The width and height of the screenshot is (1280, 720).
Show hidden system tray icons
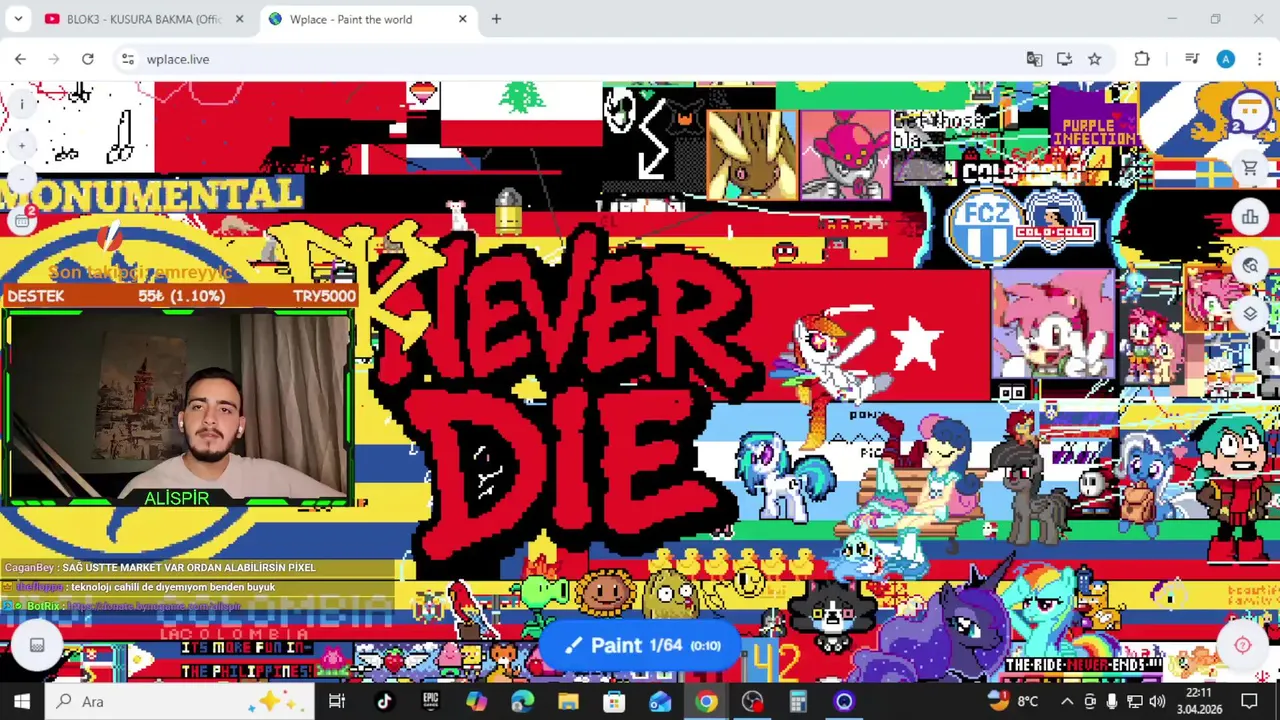(x=1067, y=701)
